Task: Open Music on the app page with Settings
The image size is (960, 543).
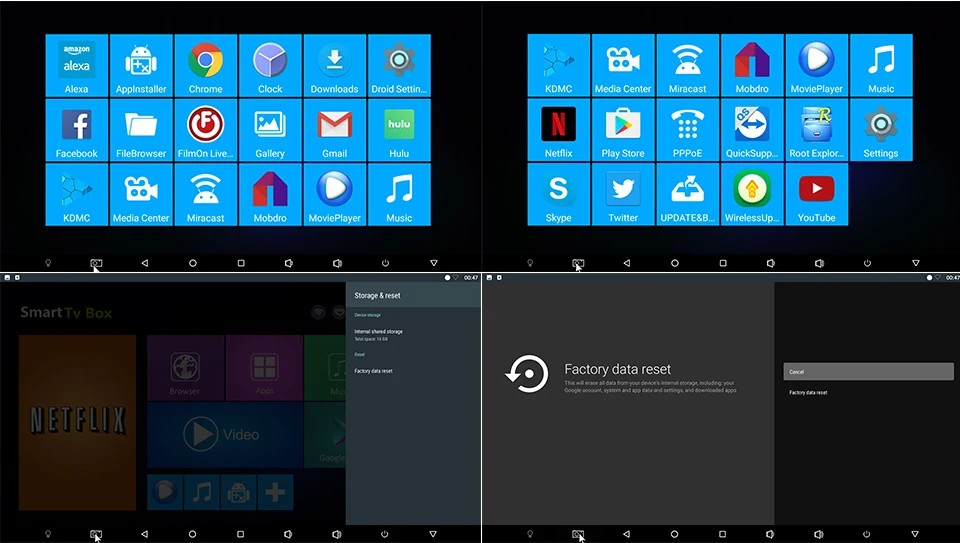Action: pos(881,66)
